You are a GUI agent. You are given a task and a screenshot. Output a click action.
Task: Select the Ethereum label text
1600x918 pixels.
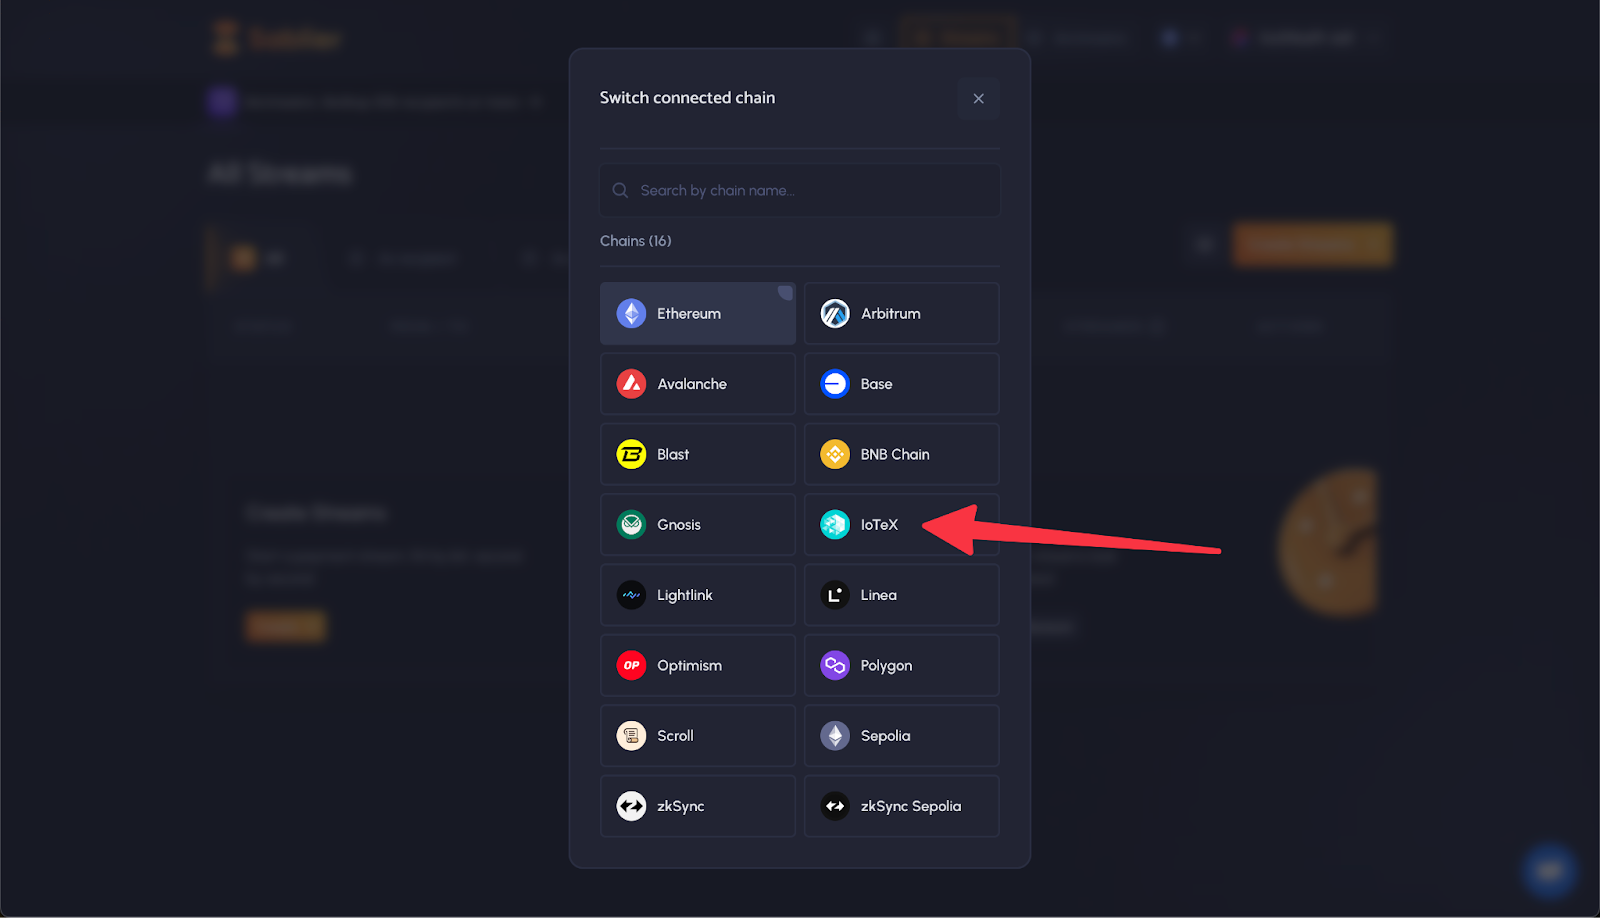click(x=689, y=314)
